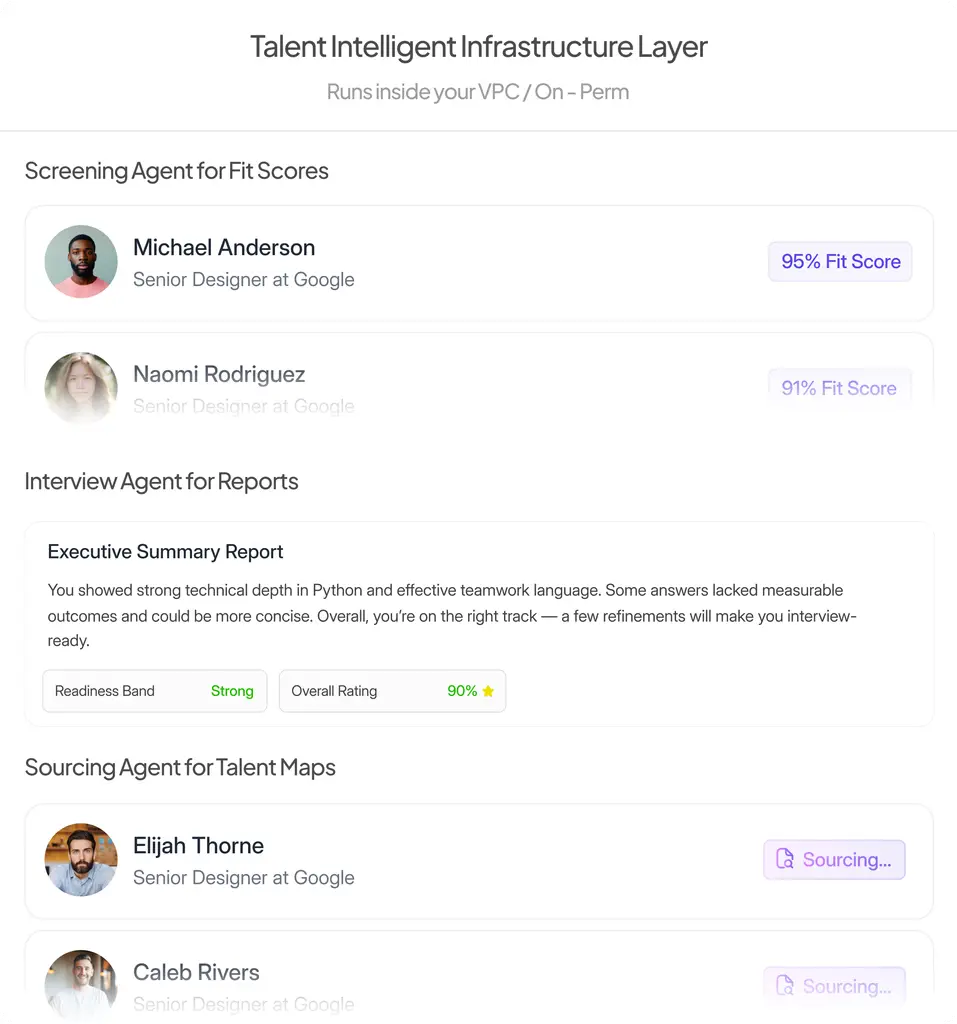
Task: Select Naomi Rodriguez's partially hidden candidate card
Action: click(x=478, y=380)
